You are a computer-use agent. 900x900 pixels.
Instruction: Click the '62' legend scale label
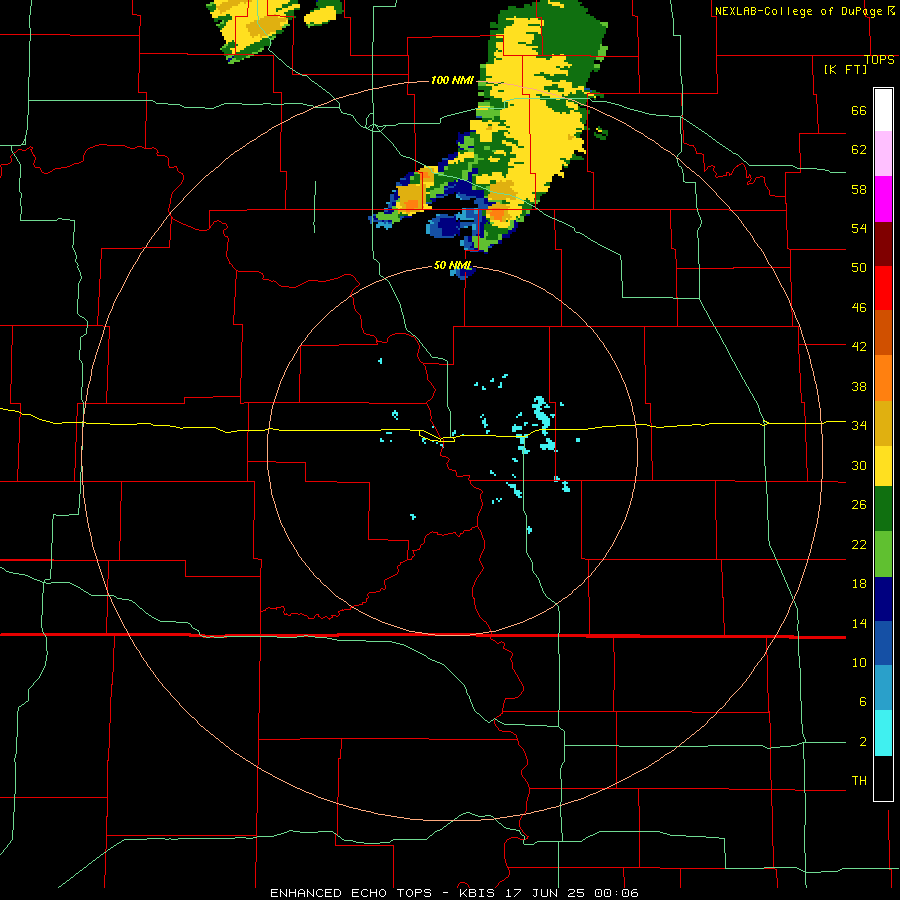click(x=859, y=150)
